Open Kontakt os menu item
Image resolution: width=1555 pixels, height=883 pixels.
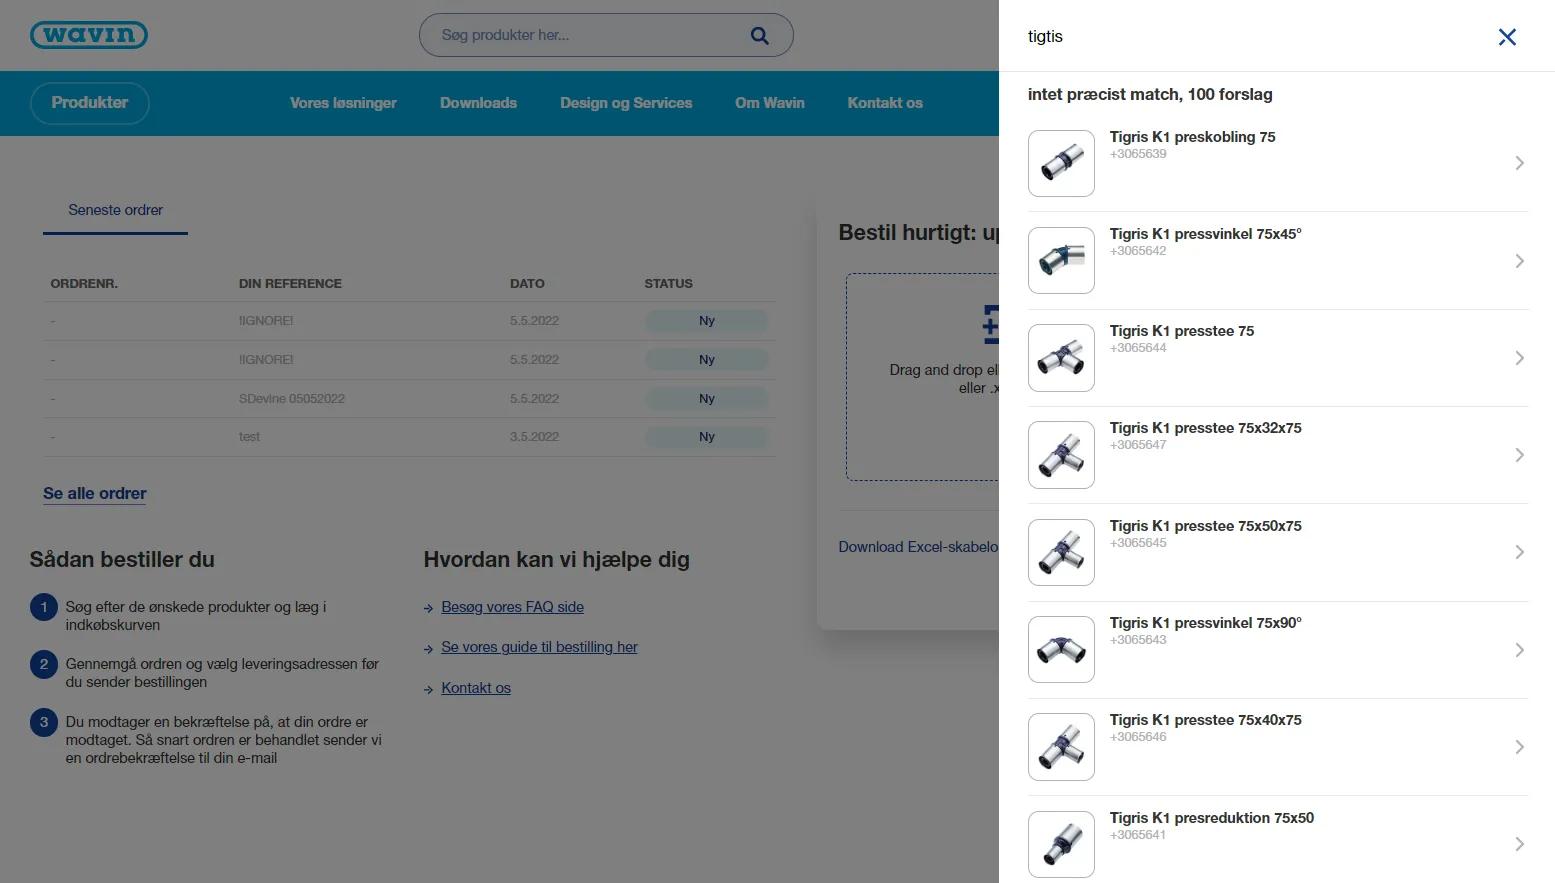[885, 103]
